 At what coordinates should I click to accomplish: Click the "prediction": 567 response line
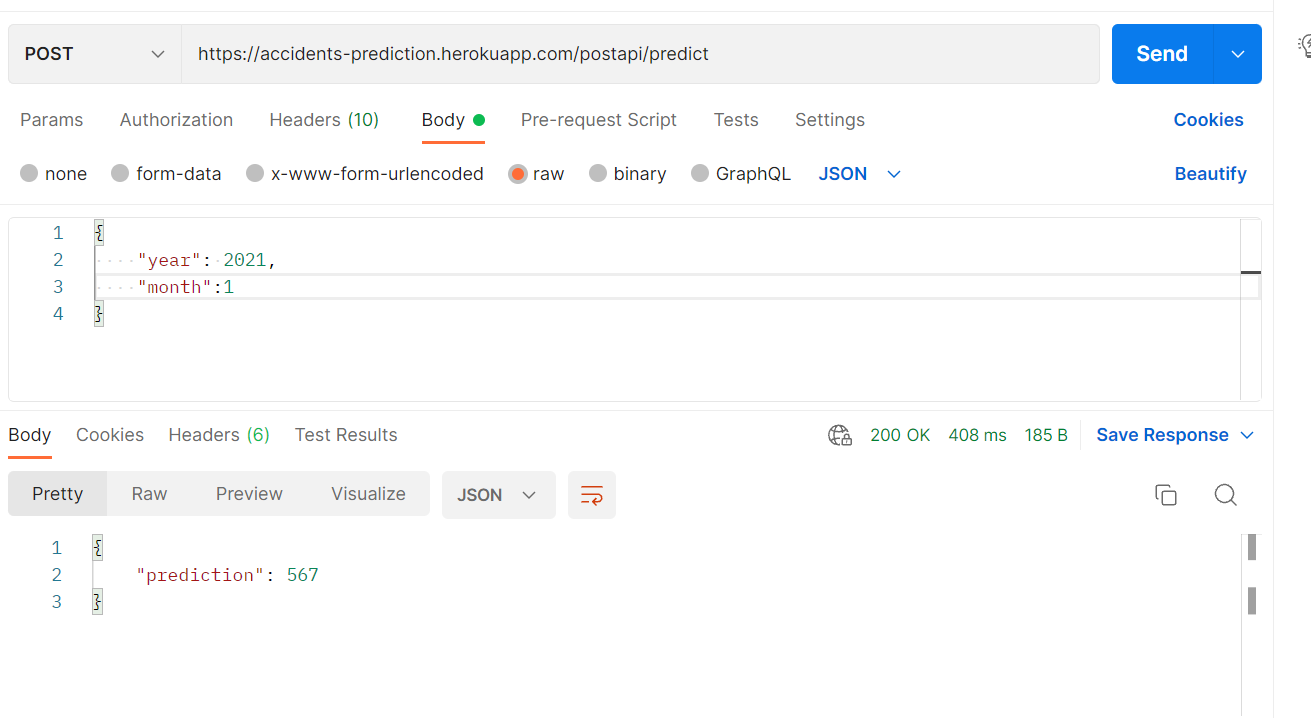click(228, 575)
